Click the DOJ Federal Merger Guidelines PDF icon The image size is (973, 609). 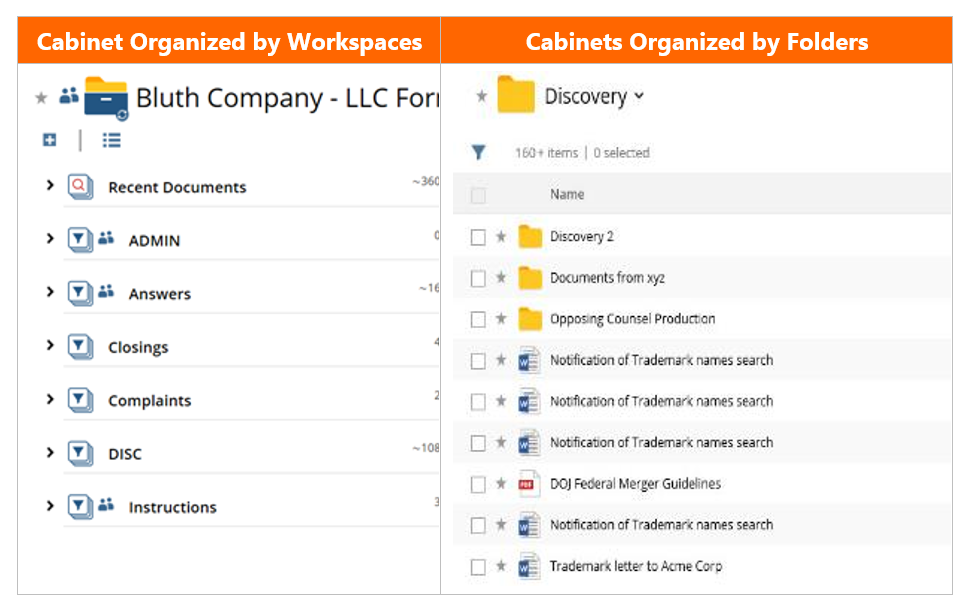[x=527, y=484]
